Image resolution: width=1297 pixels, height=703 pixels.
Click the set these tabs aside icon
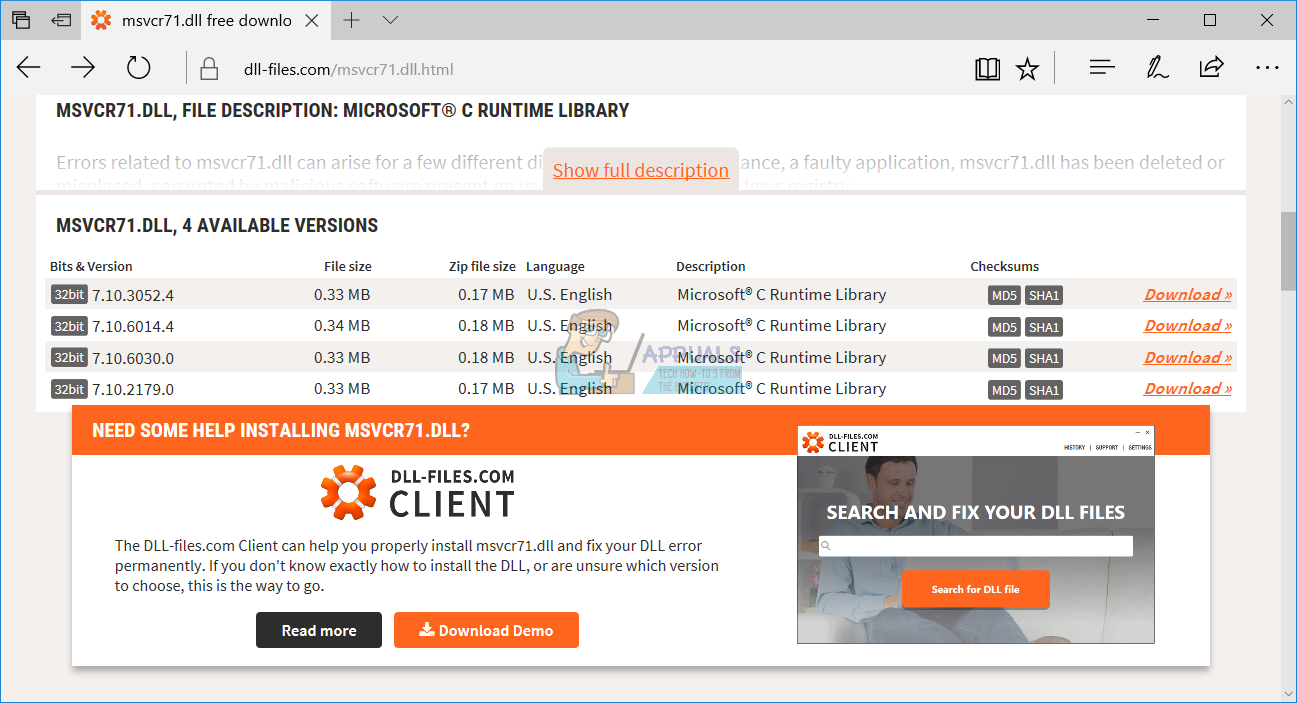click(x=62, y=20)
